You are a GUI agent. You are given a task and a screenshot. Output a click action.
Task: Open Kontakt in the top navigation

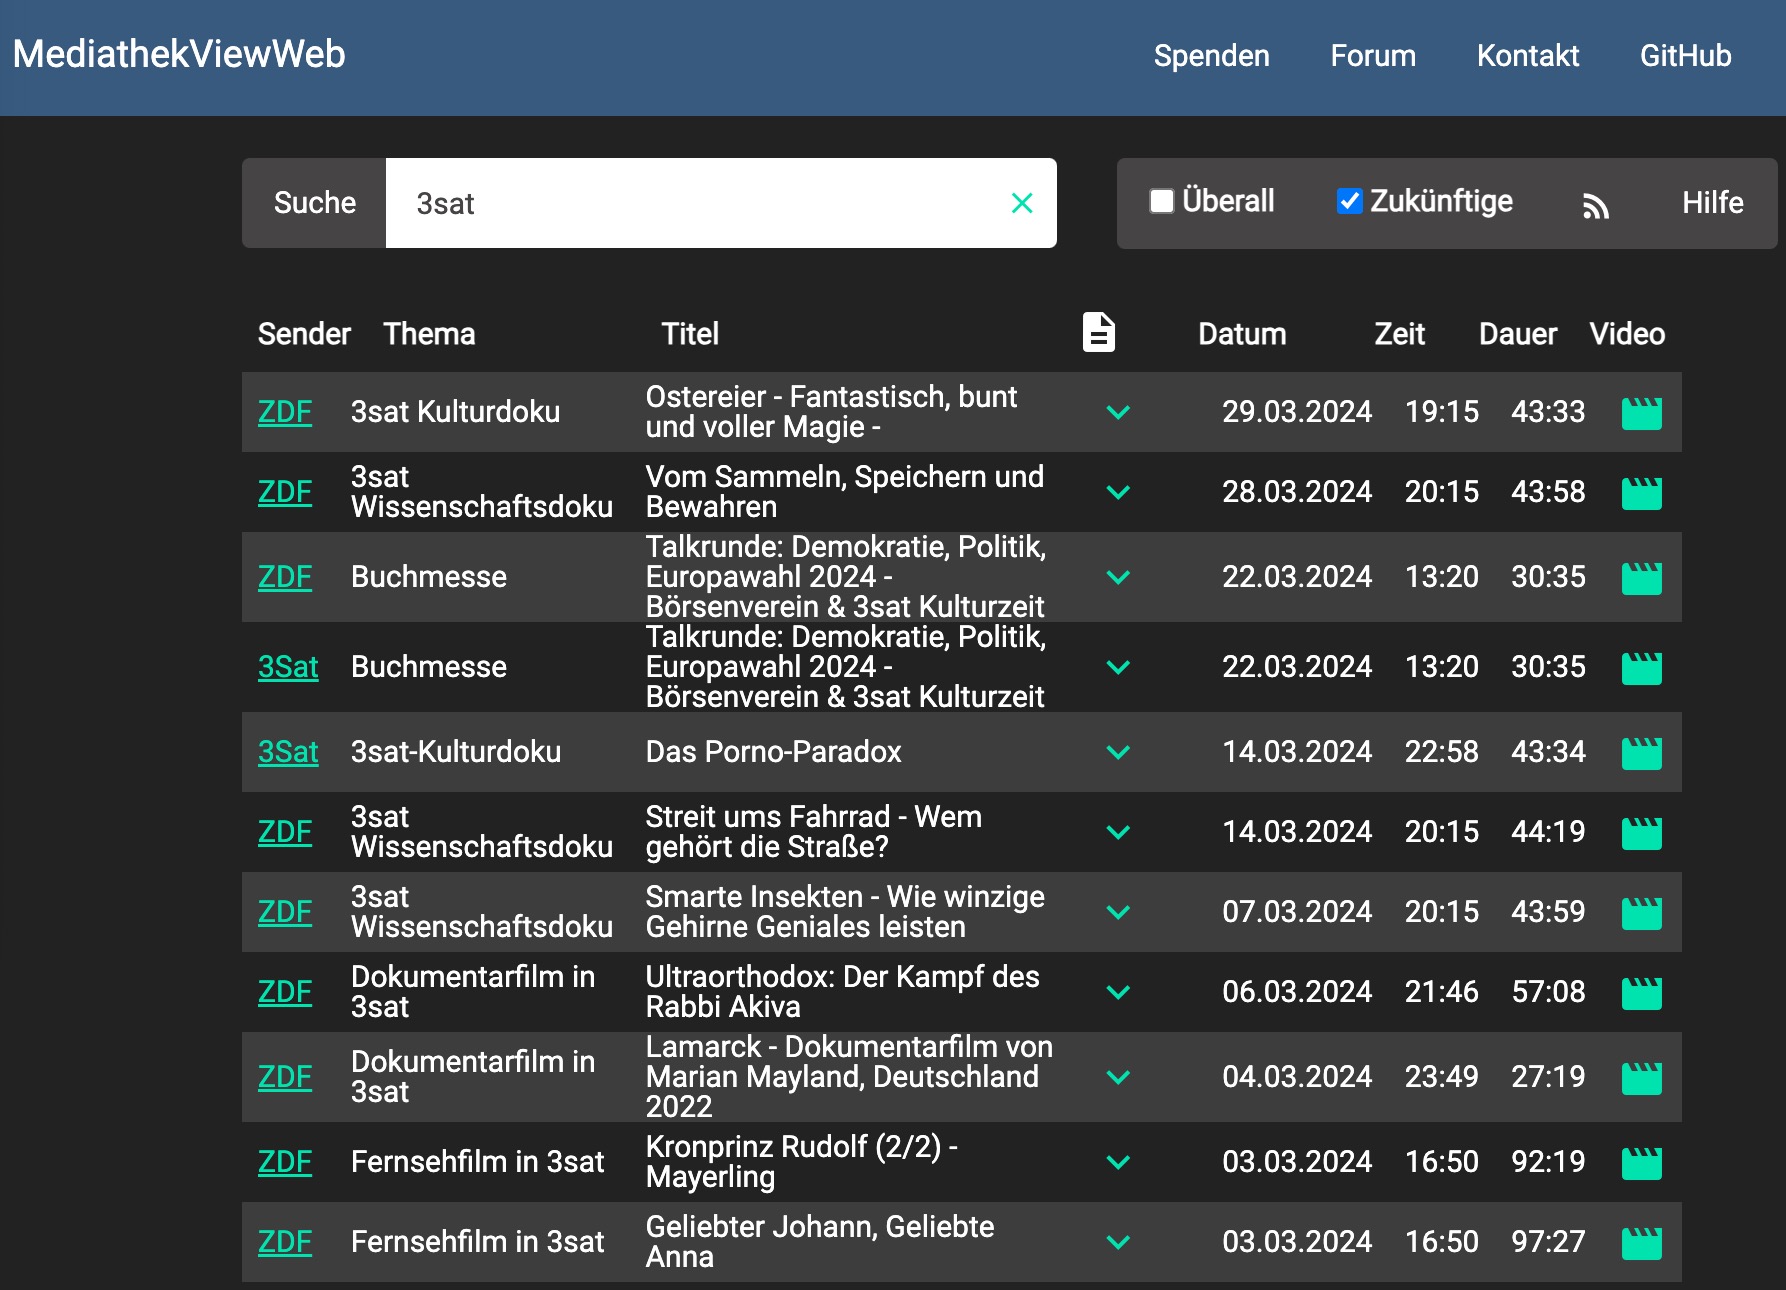[x=1528, y=56]
